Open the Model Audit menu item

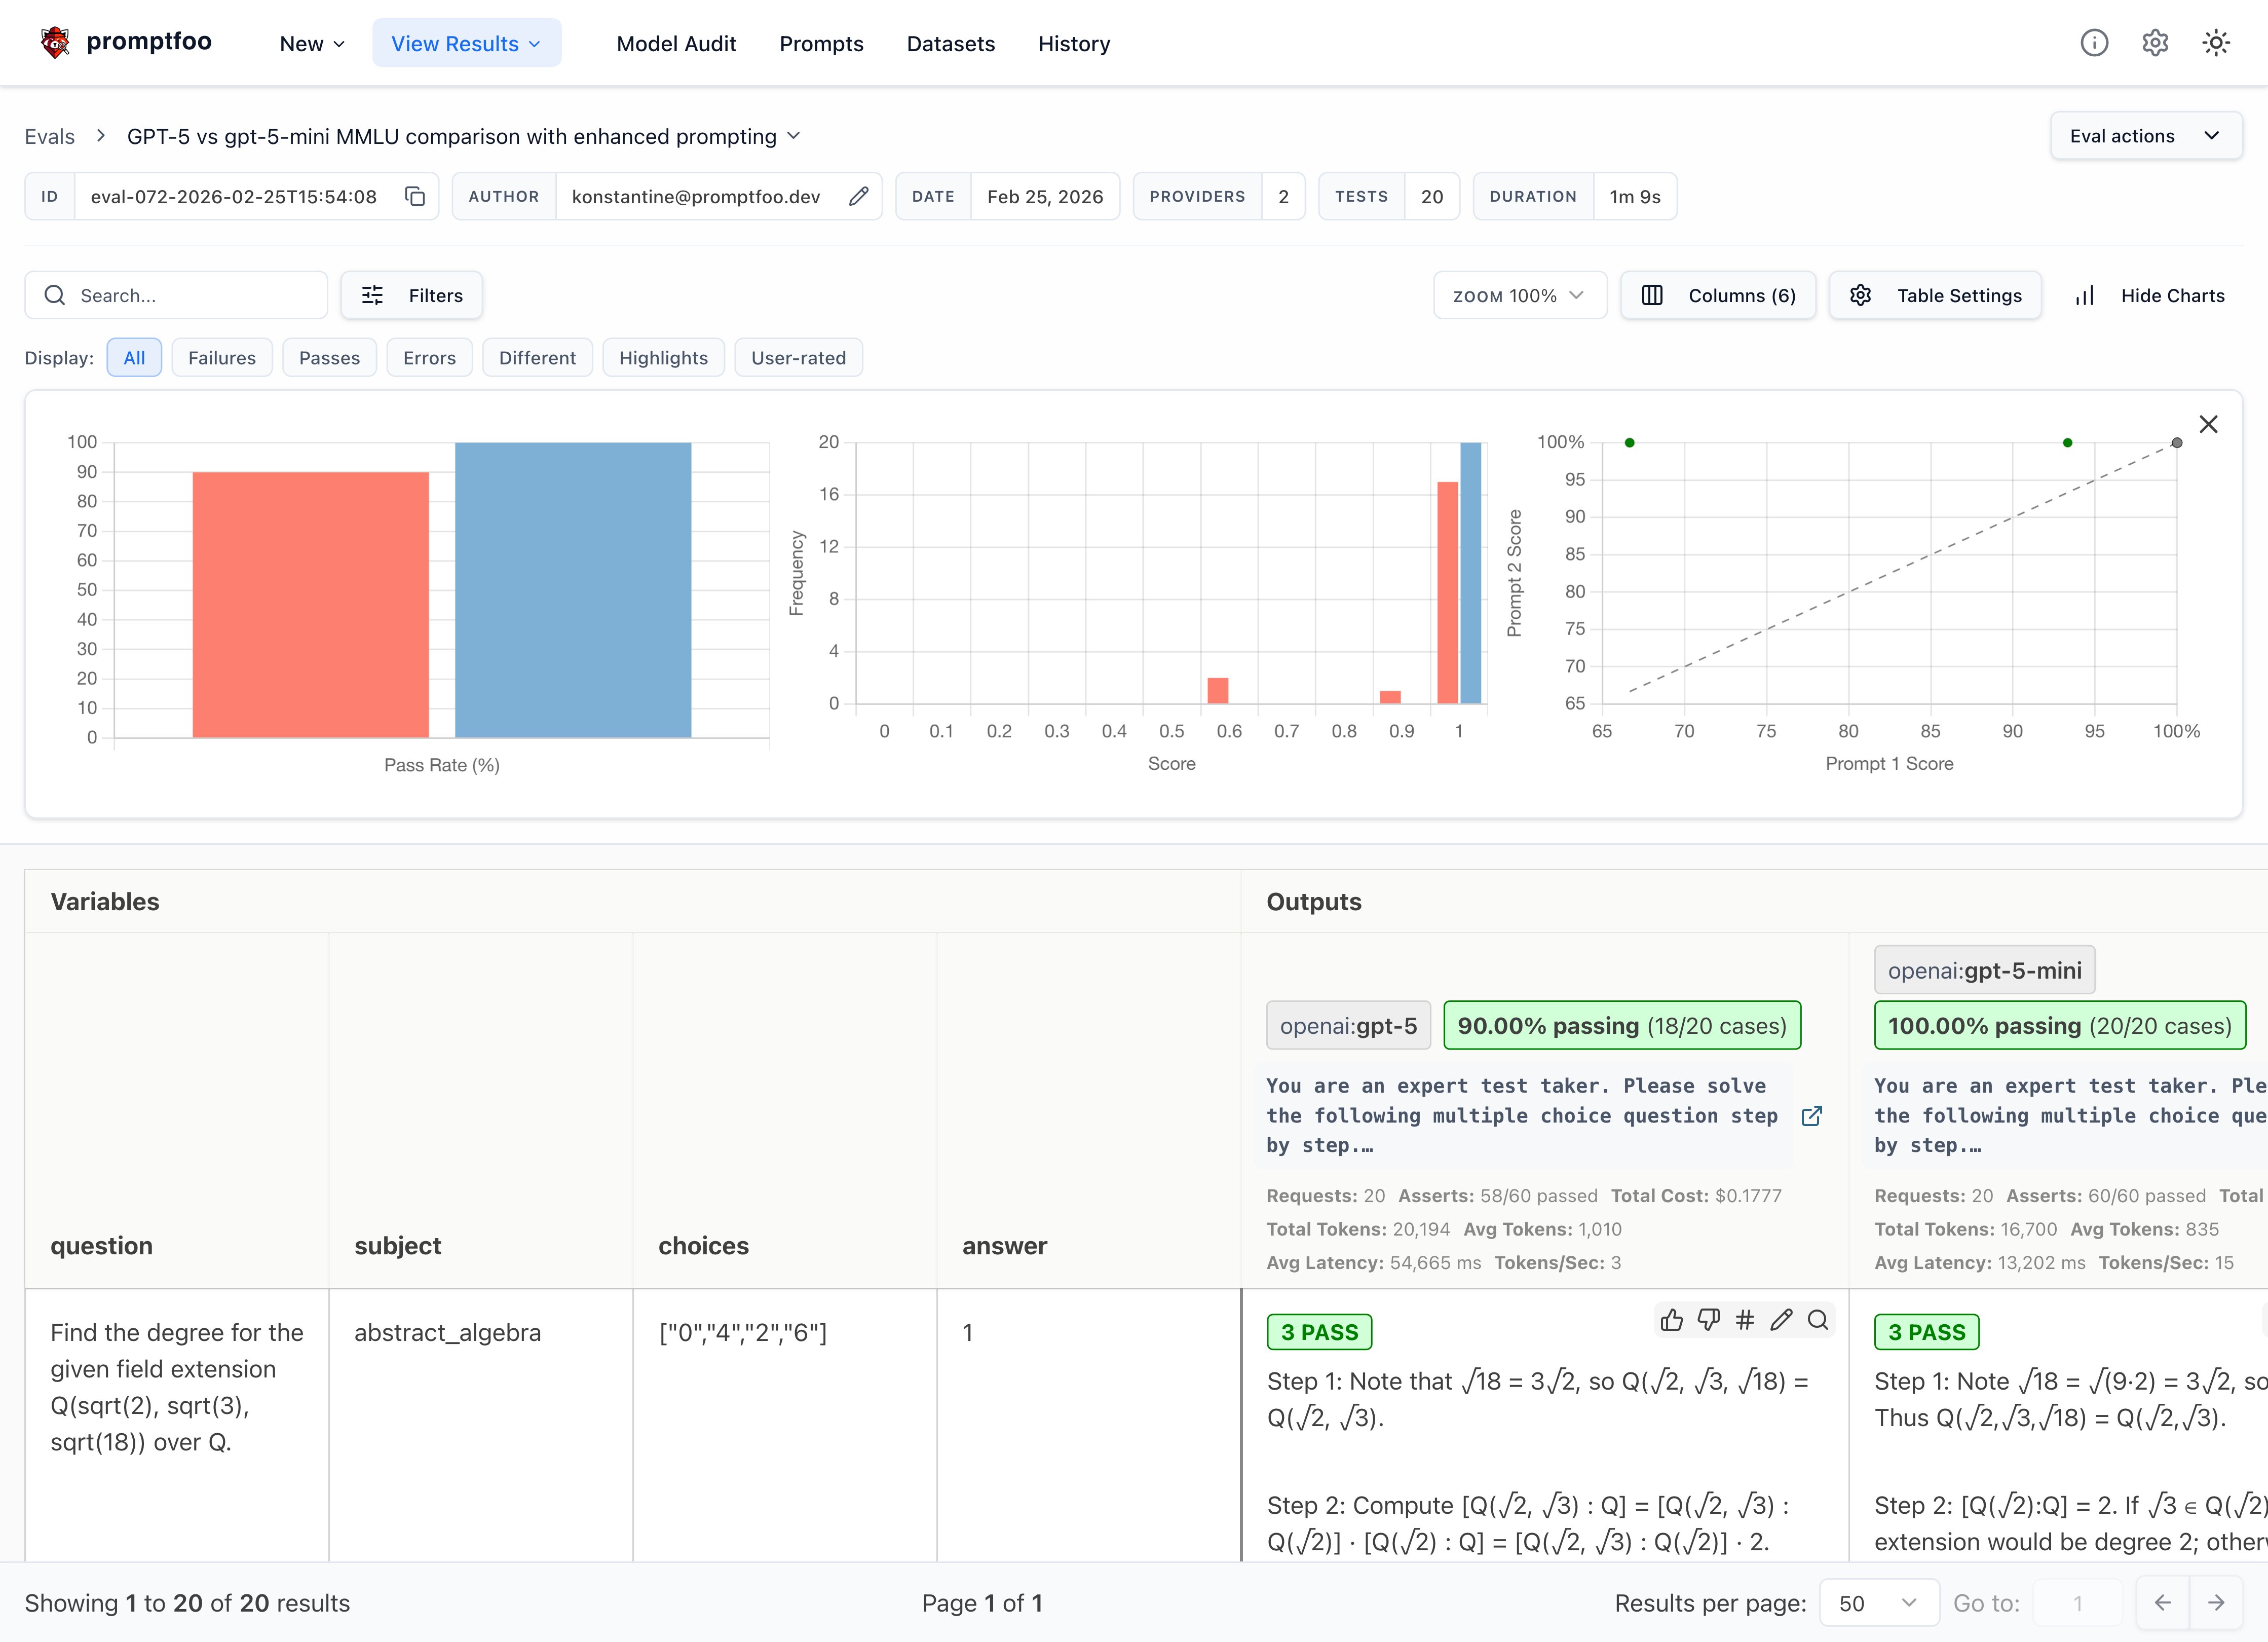(x=676, y=44)
